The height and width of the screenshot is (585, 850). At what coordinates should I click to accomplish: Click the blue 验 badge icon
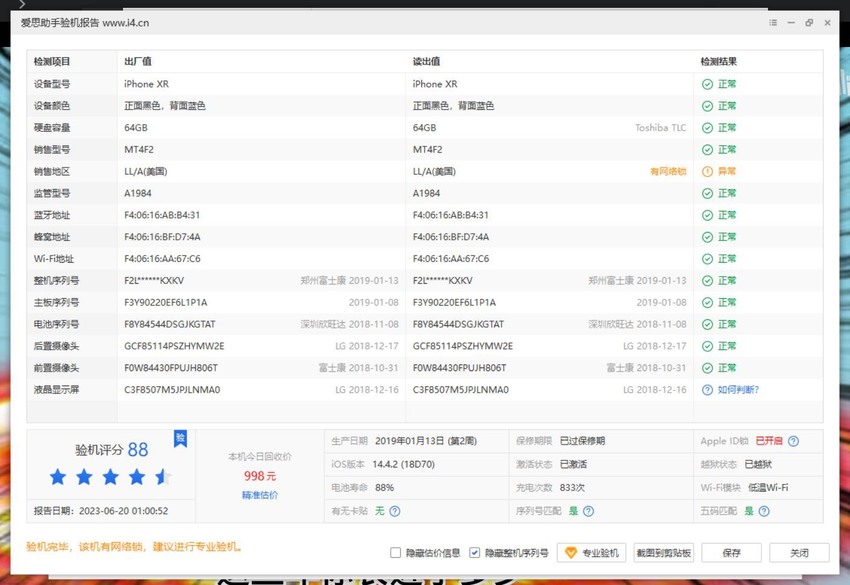(181, 438)
